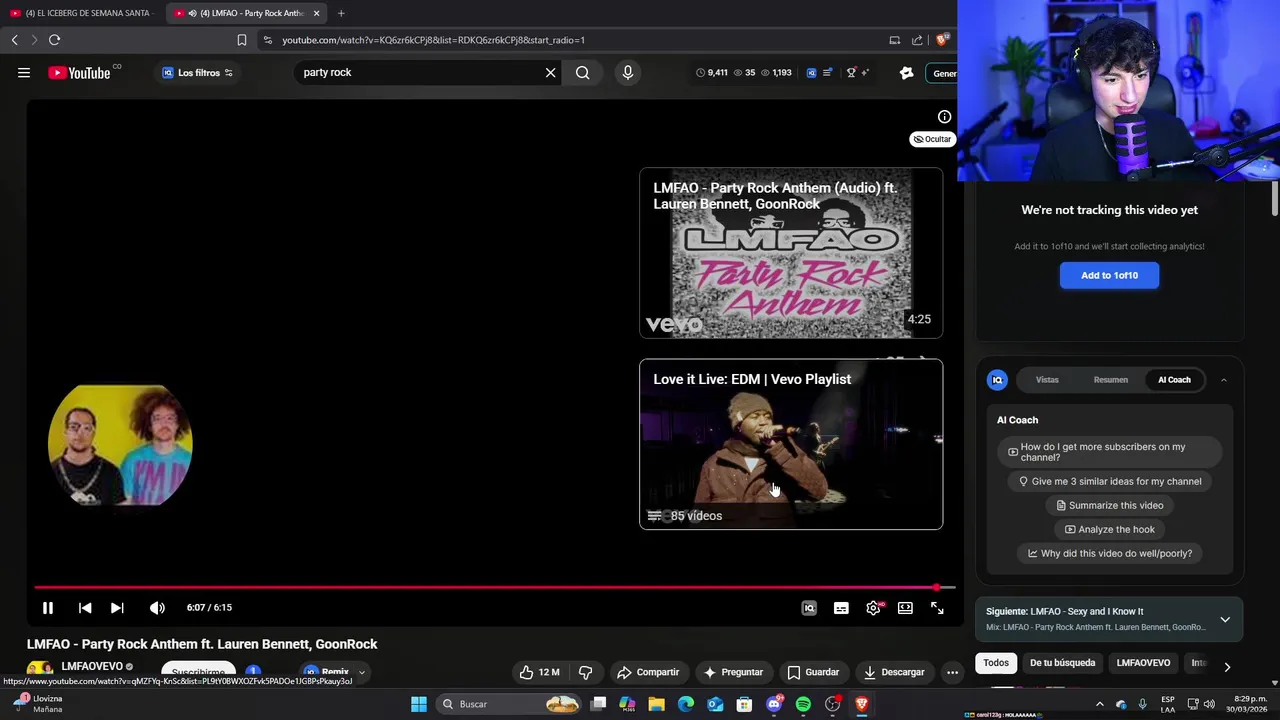
Task: Open the Windows Start menu
Action: point(419,704)
